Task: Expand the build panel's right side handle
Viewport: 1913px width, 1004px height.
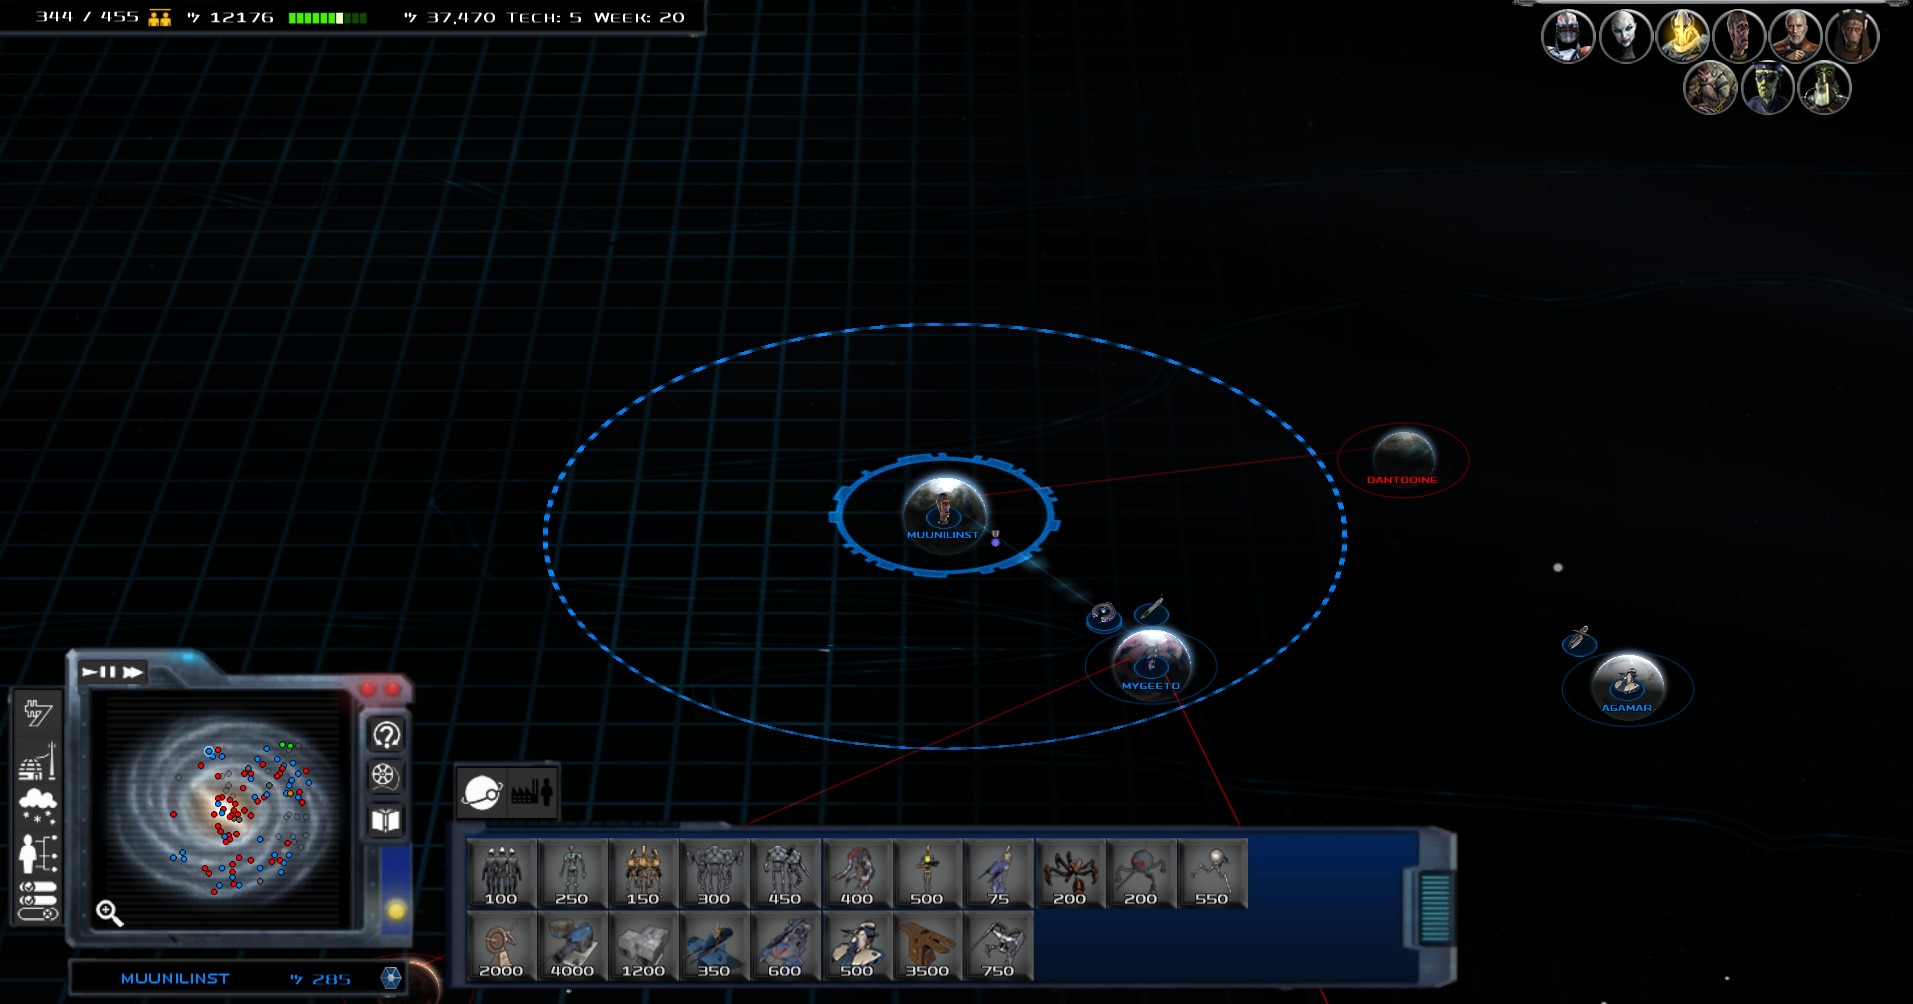Action: pyautogui.click(x=1435, y=908)
